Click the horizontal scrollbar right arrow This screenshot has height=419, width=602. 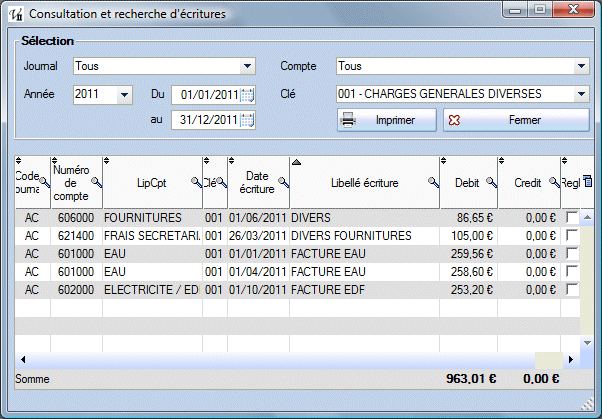tap(573, 358)
